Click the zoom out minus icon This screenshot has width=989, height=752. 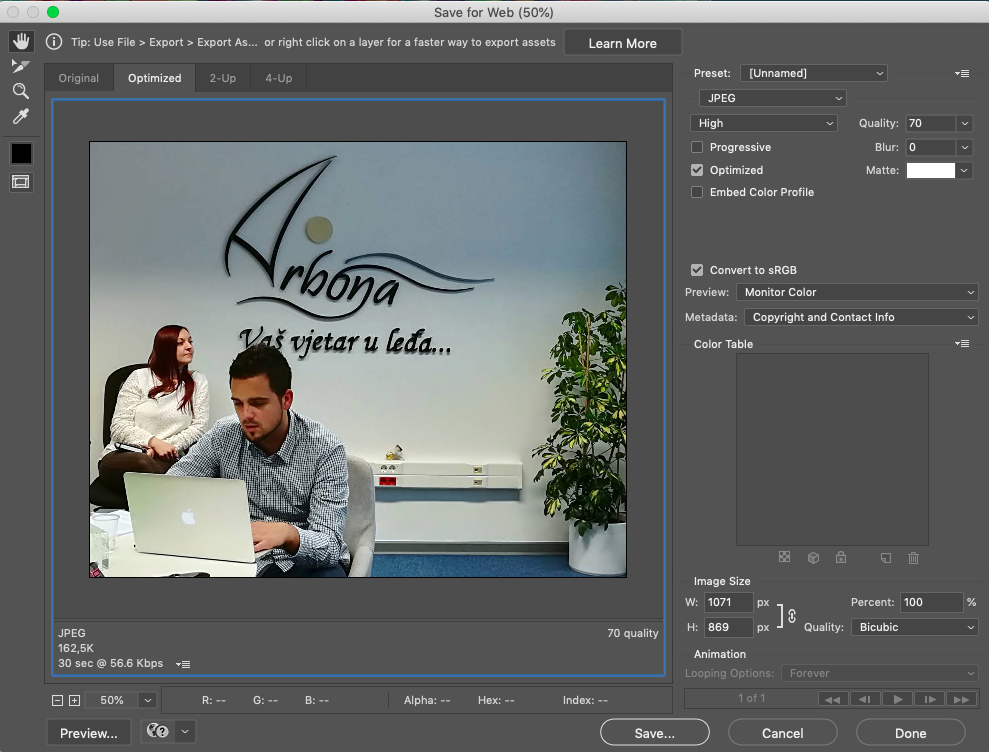57,700
